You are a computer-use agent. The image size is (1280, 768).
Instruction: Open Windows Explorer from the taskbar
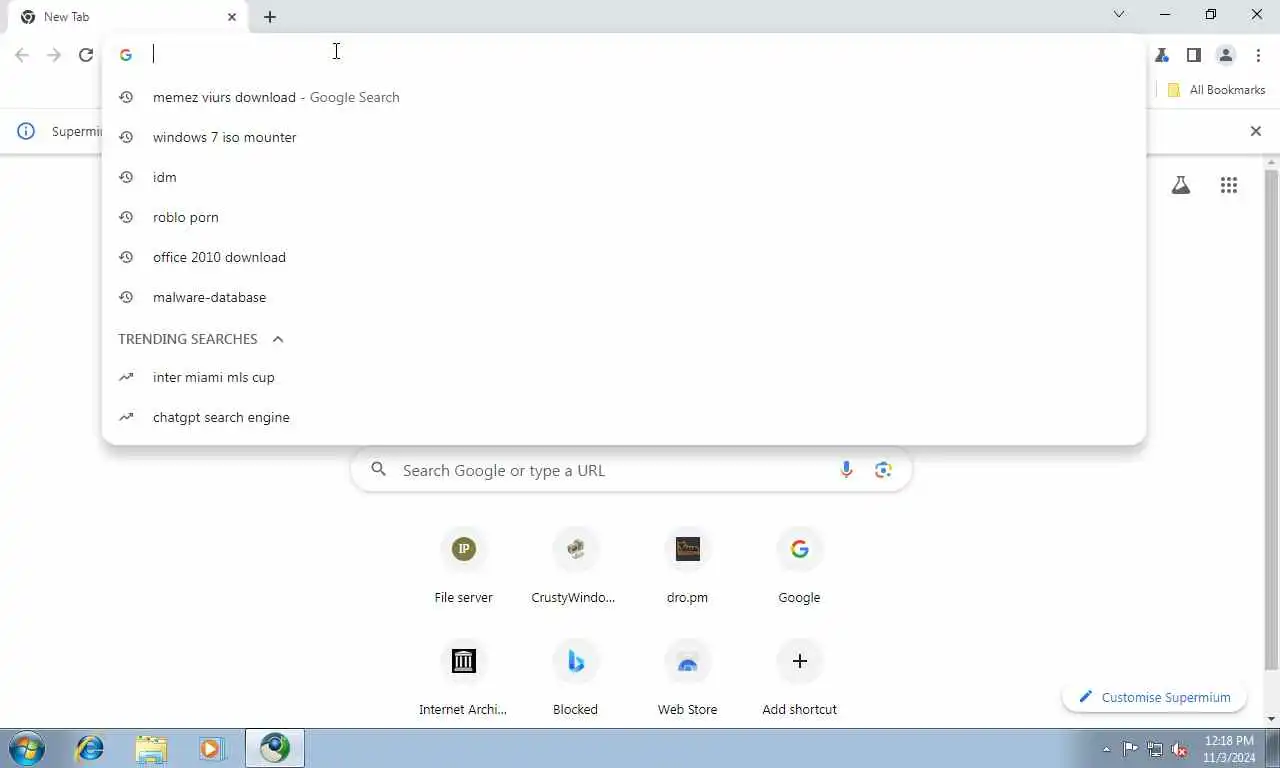(x=151, y=748)
